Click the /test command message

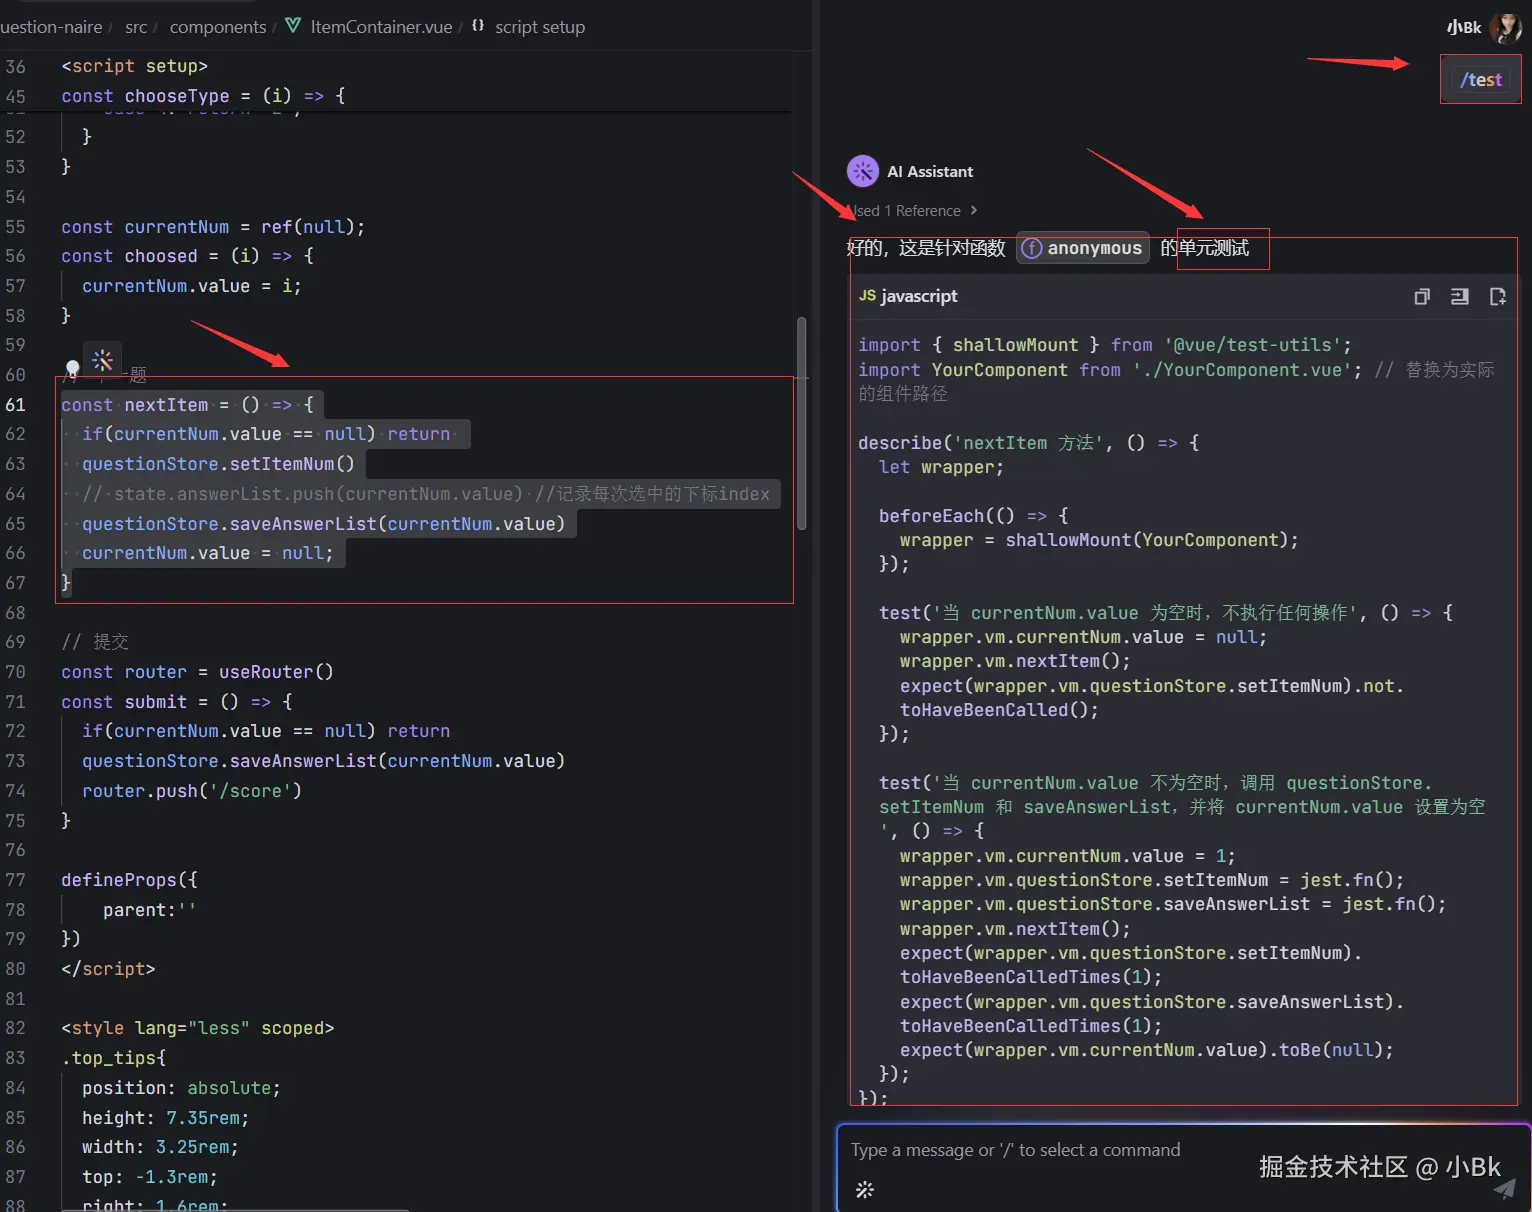(1480, 80)
